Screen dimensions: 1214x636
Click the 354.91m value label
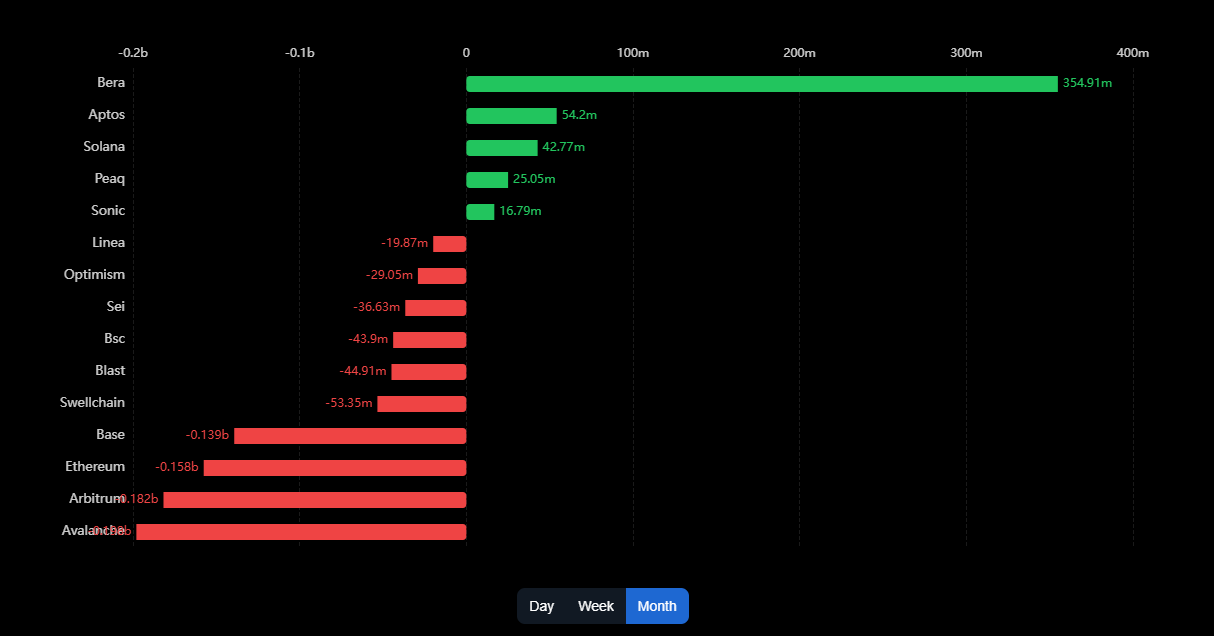[x=1087, y=83]
